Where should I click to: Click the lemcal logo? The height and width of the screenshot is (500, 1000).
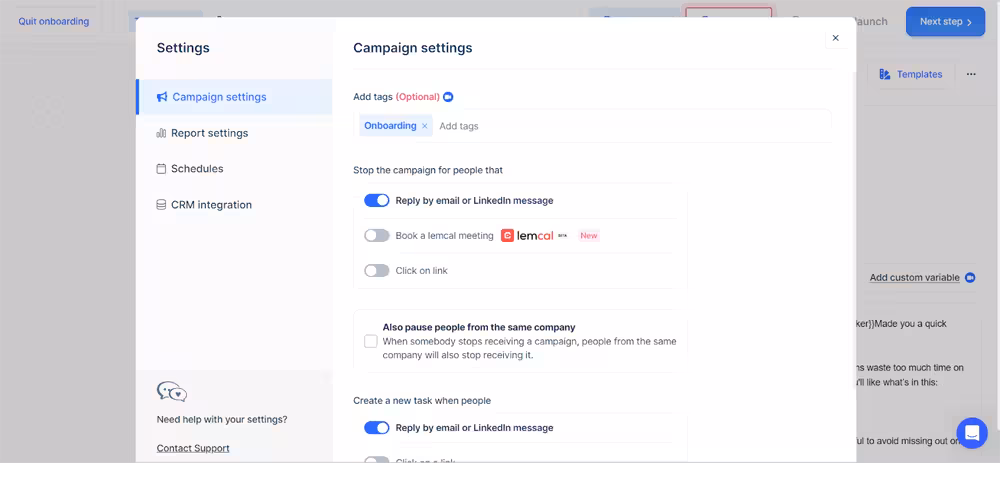[x=527, y=236]
